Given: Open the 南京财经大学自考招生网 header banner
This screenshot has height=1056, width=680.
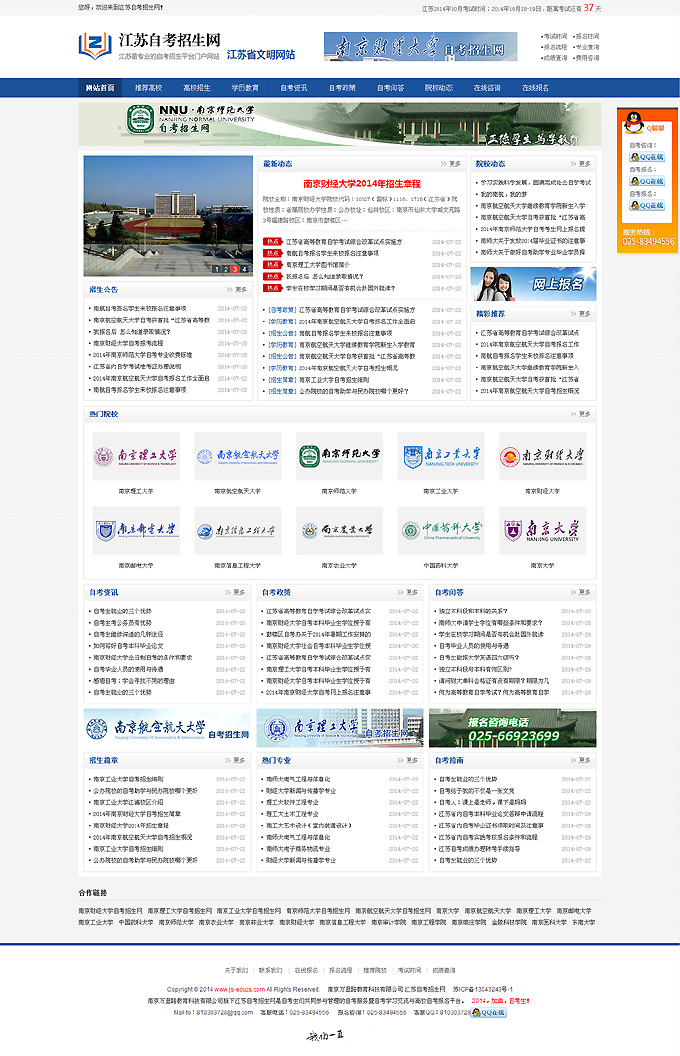Looking at the screenshot, I should (x=420, y=46).
